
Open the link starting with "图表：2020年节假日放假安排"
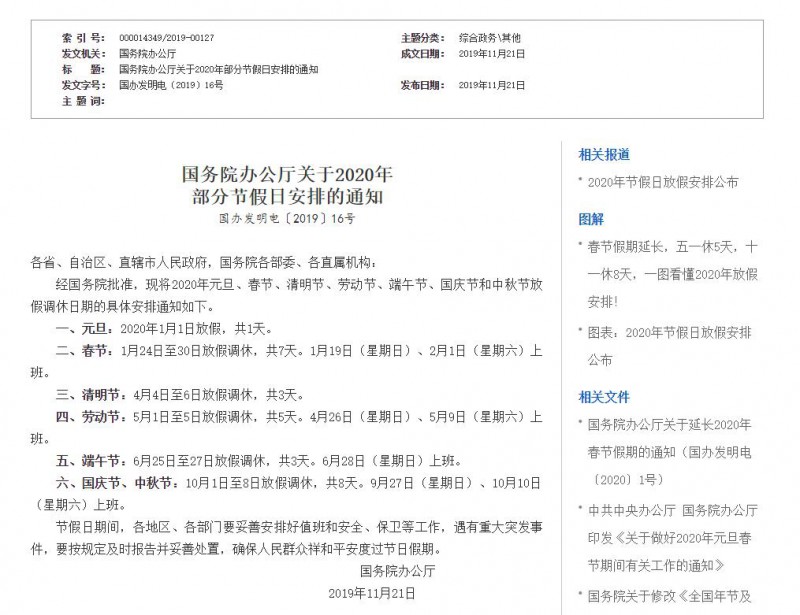[669, 347]
